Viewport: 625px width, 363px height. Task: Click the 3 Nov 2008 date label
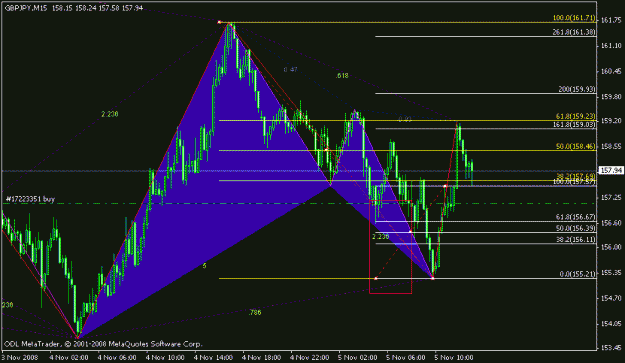[x=21, y=357]
